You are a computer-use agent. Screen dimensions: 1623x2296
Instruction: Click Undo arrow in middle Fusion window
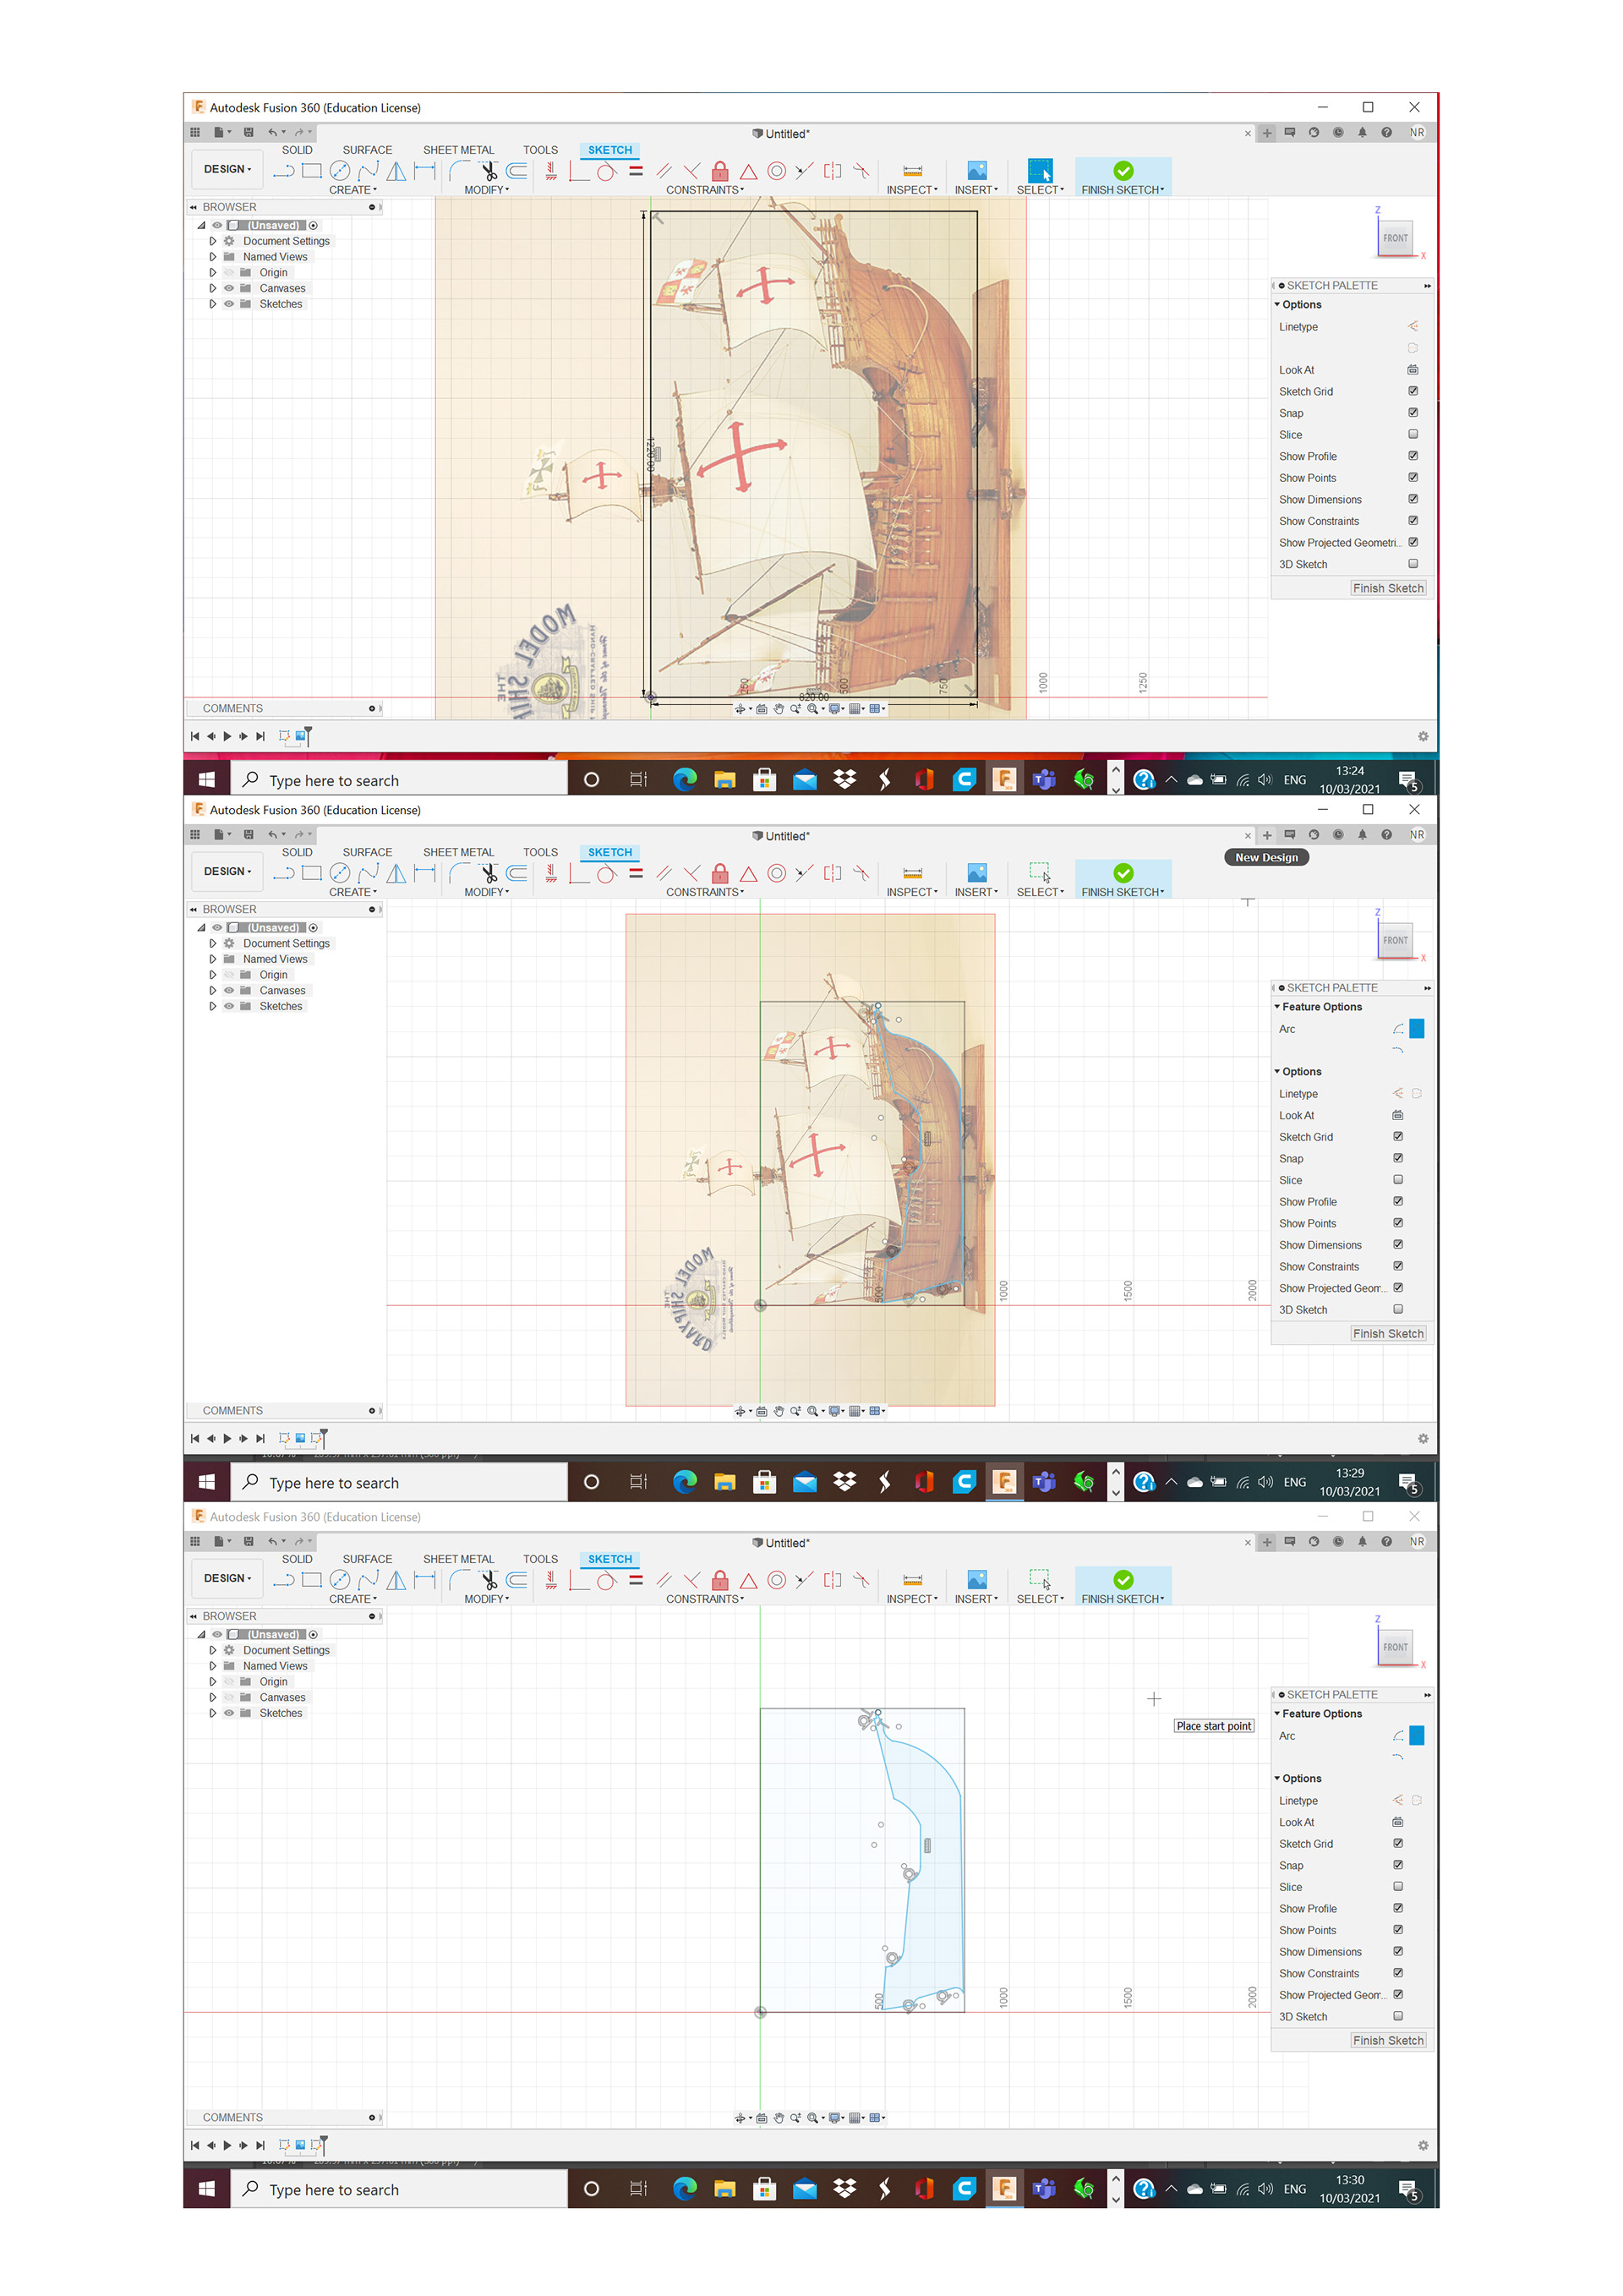coord(272,834)
